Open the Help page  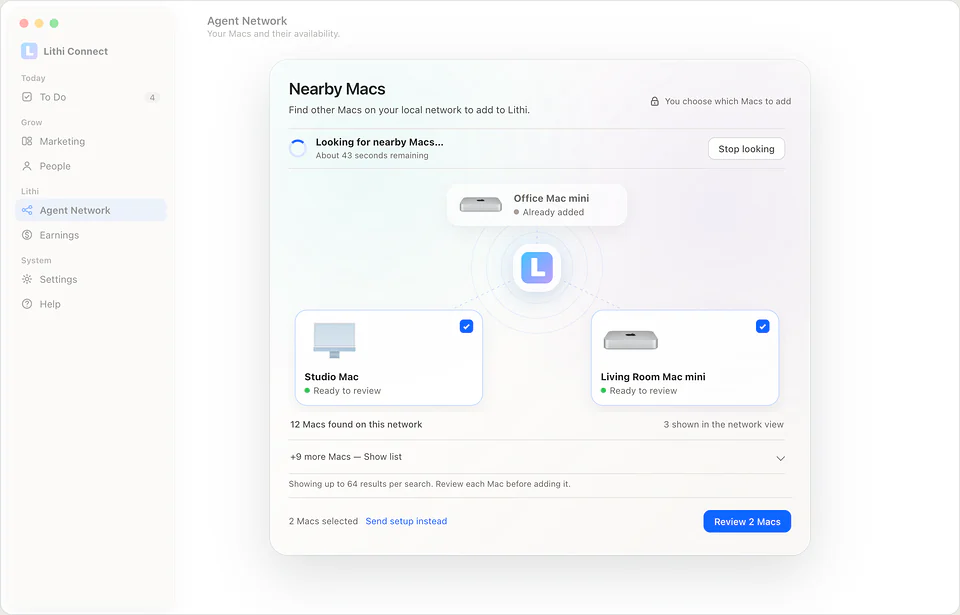click(x=91, y=304)
